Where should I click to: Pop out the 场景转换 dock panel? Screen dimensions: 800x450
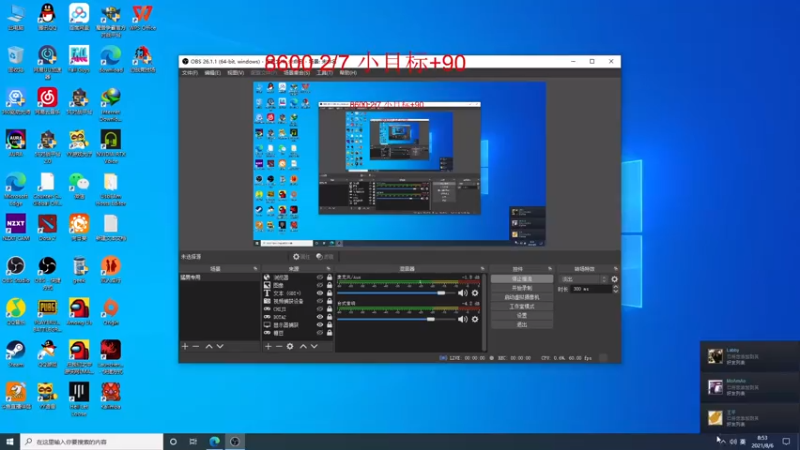pyautogui.click(x=615, y=269)
